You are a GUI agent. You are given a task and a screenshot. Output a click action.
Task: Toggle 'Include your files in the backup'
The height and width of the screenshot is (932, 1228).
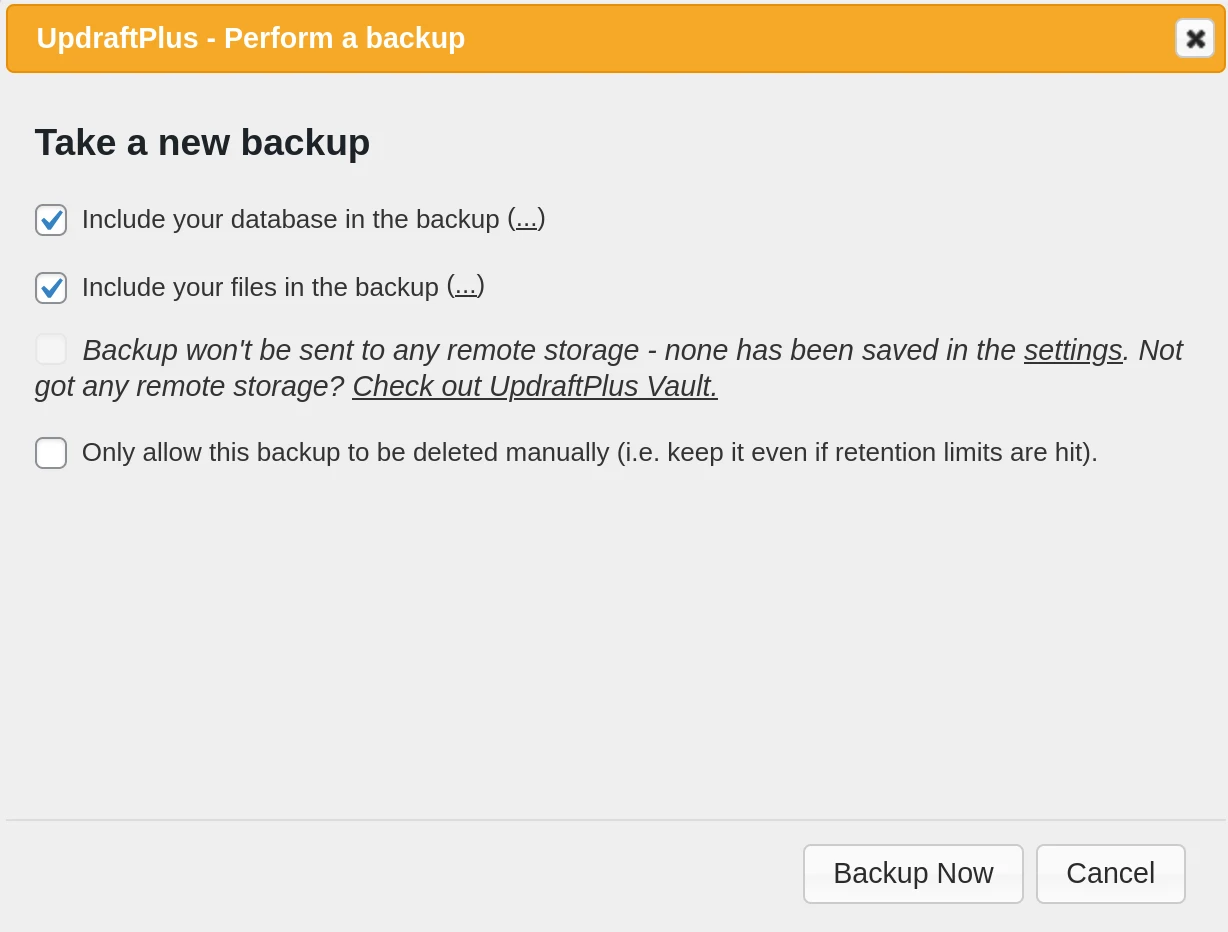(50, 288)
